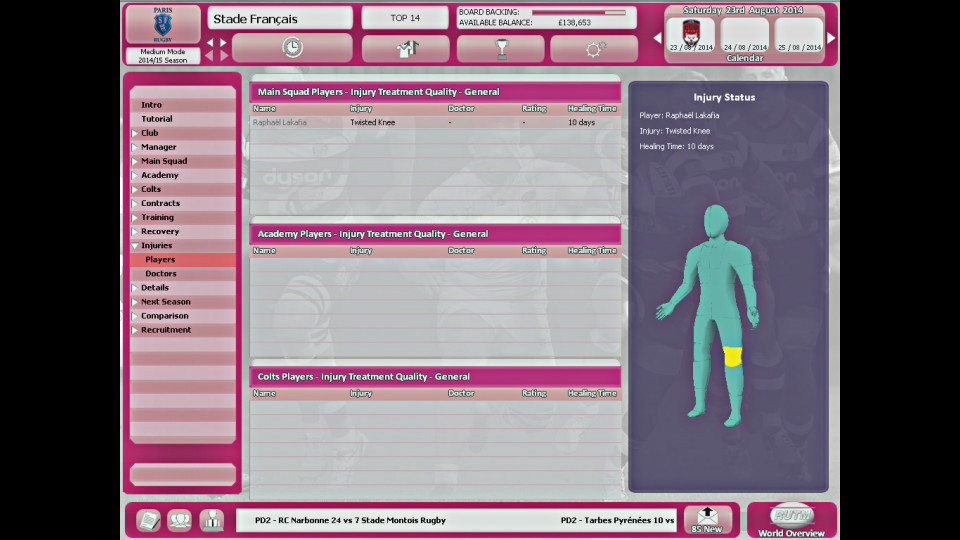This screenshot has height=540, width=960.
Task: Click the TOP 14 league button
Action: [405, 18]
